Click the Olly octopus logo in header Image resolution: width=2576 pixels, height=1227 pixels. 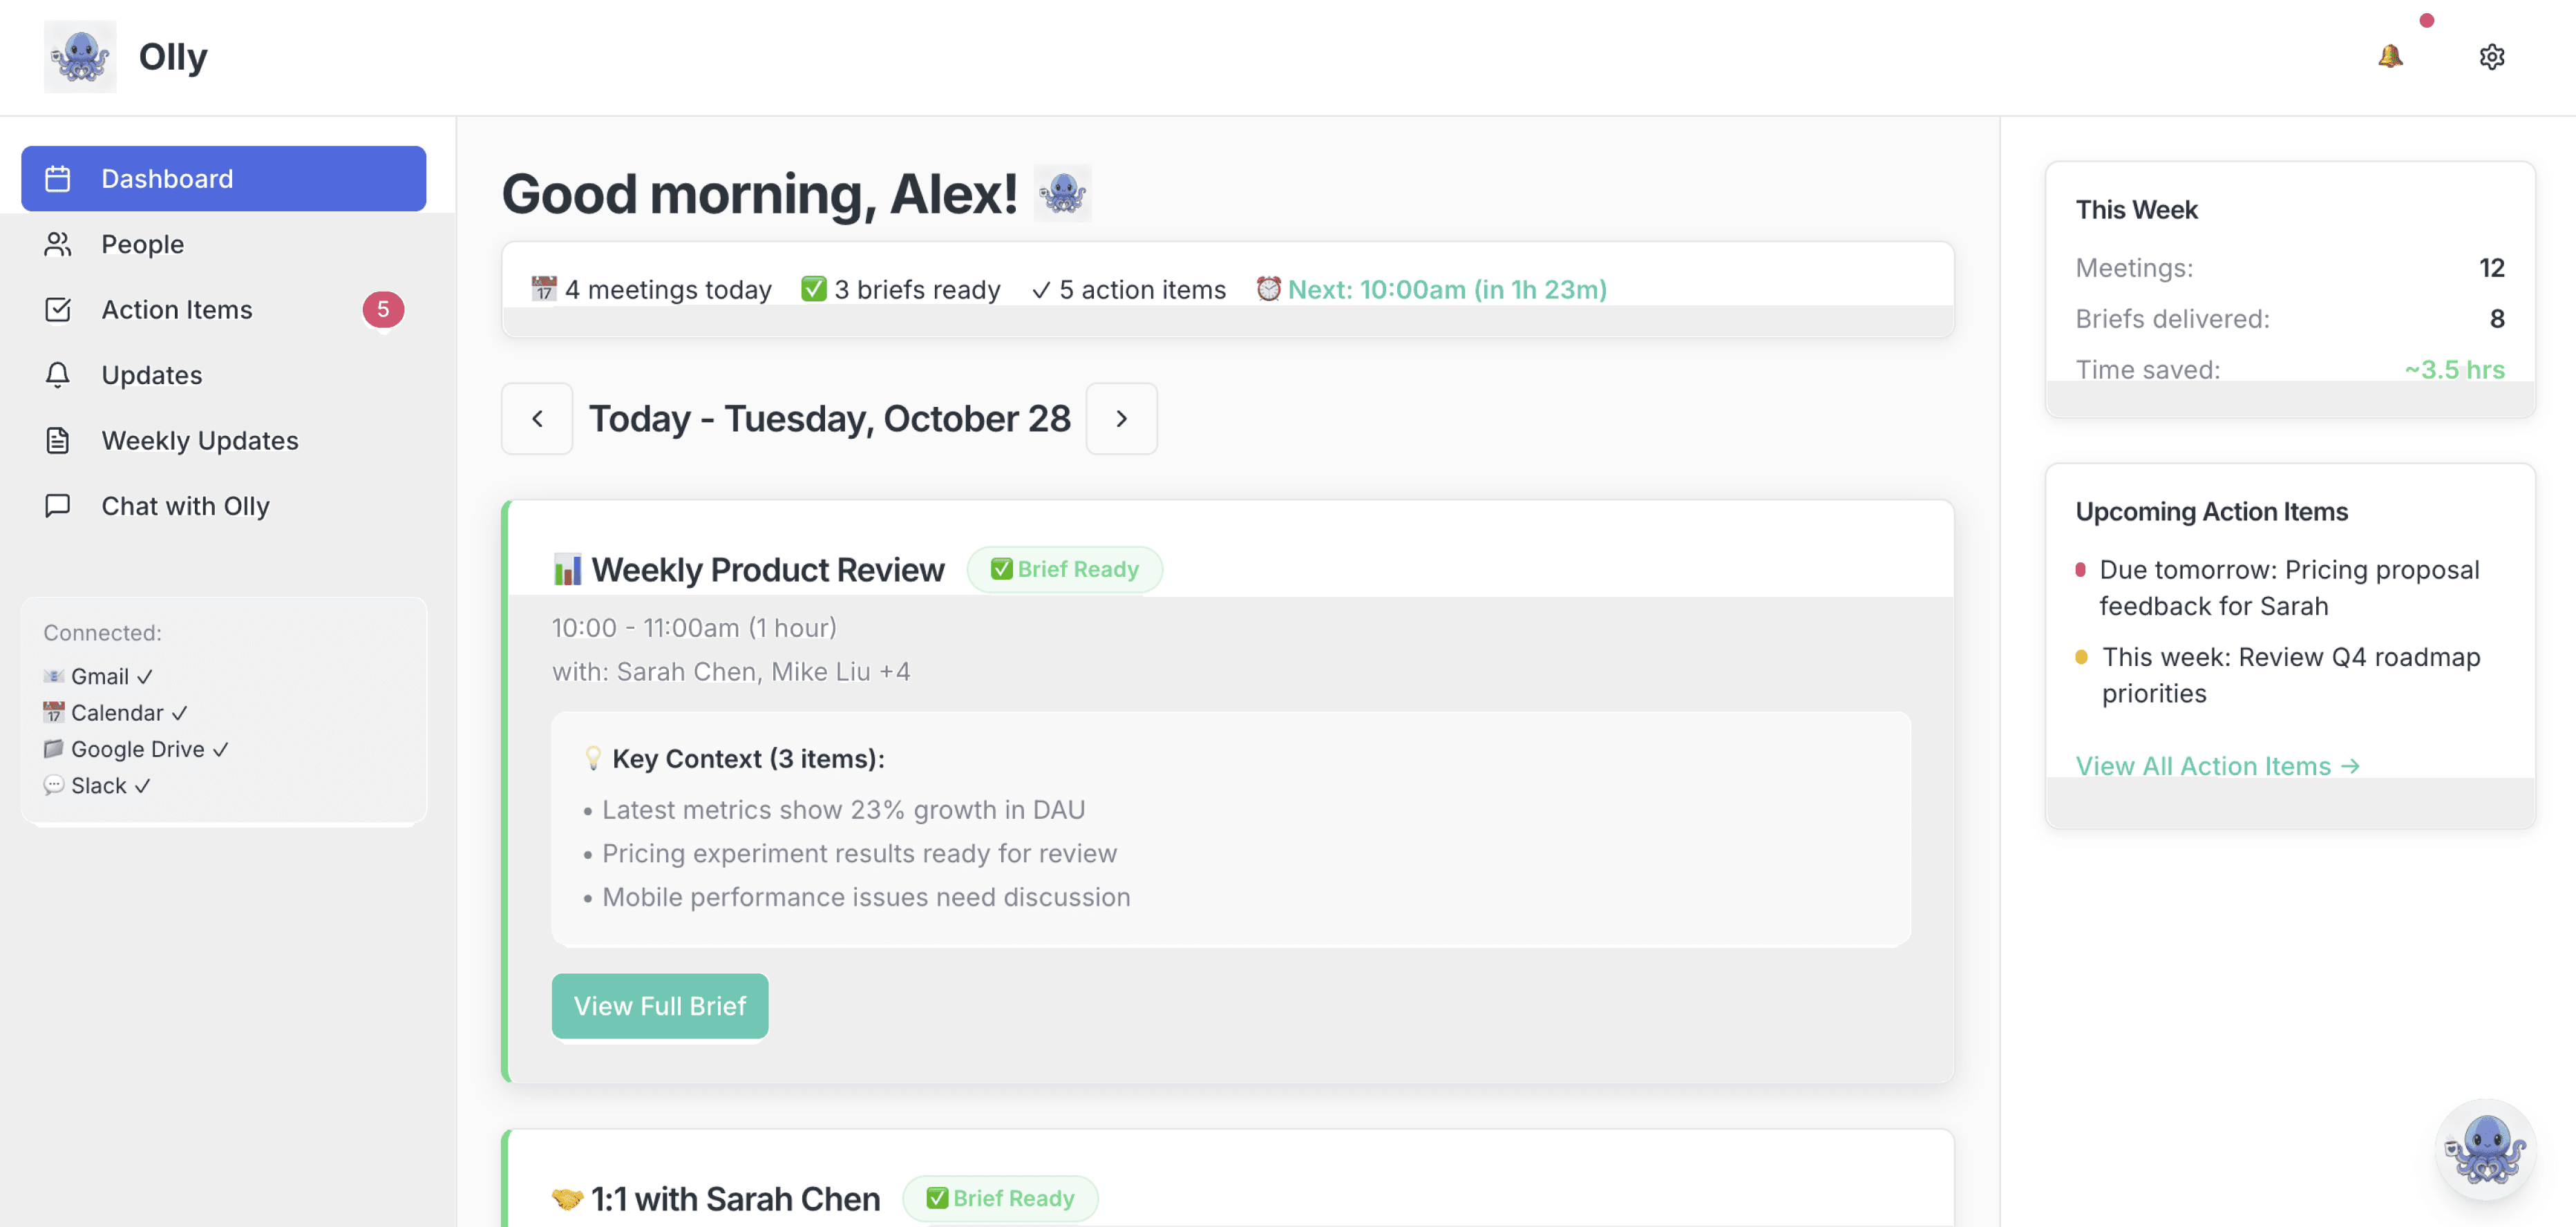point(80,57)
